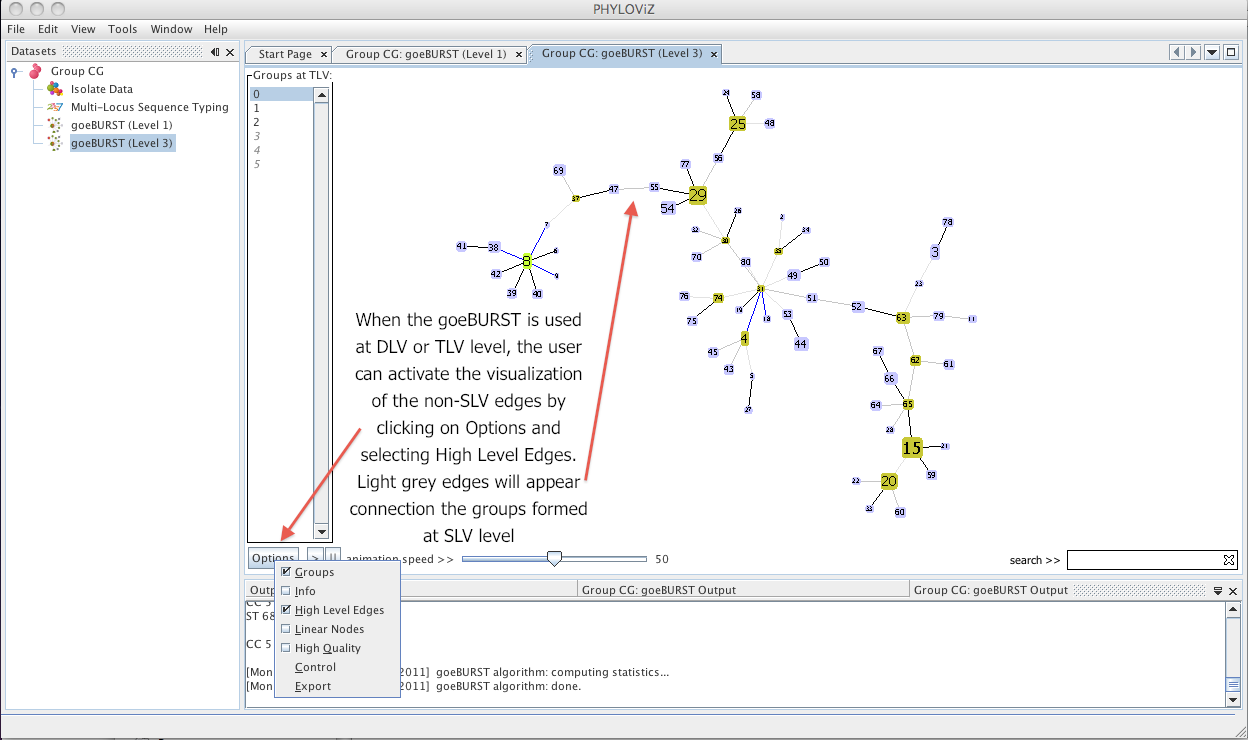The height and width of the screenshot is (740, 1248).
Task: Select node 4 in the graph
Action: [744, 338]
